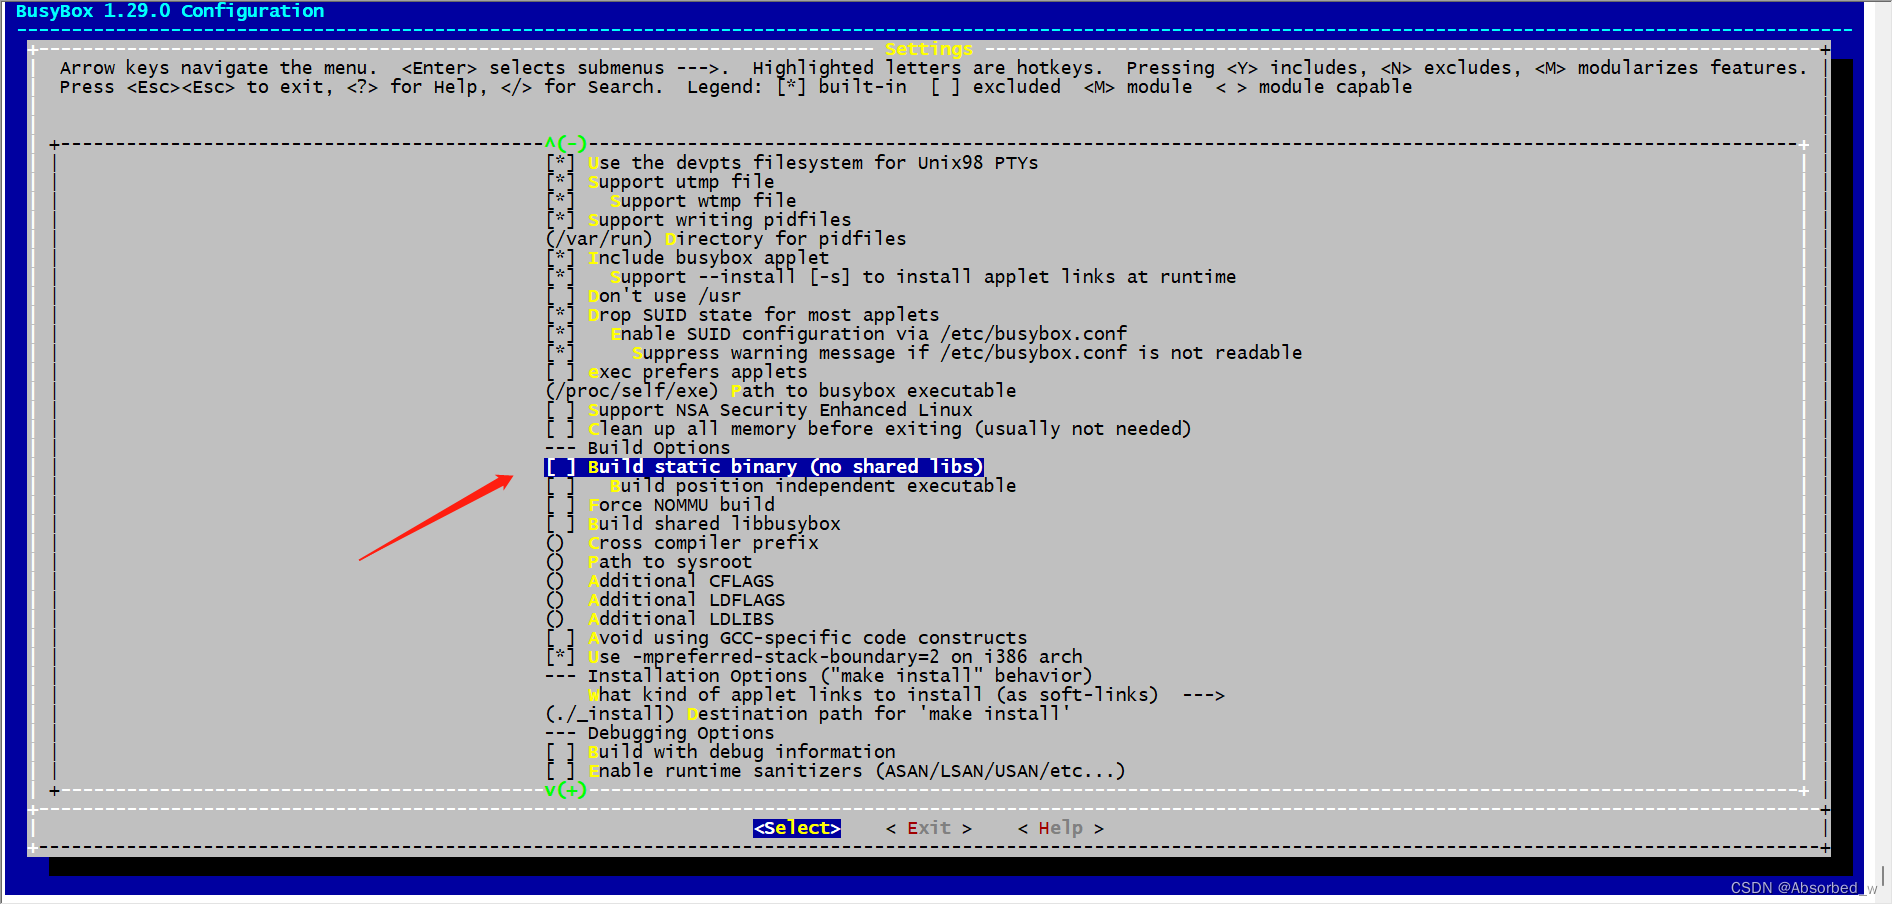
Task: Toggle 'exec prefers applets' checkbox
Action: coord(560,372)
